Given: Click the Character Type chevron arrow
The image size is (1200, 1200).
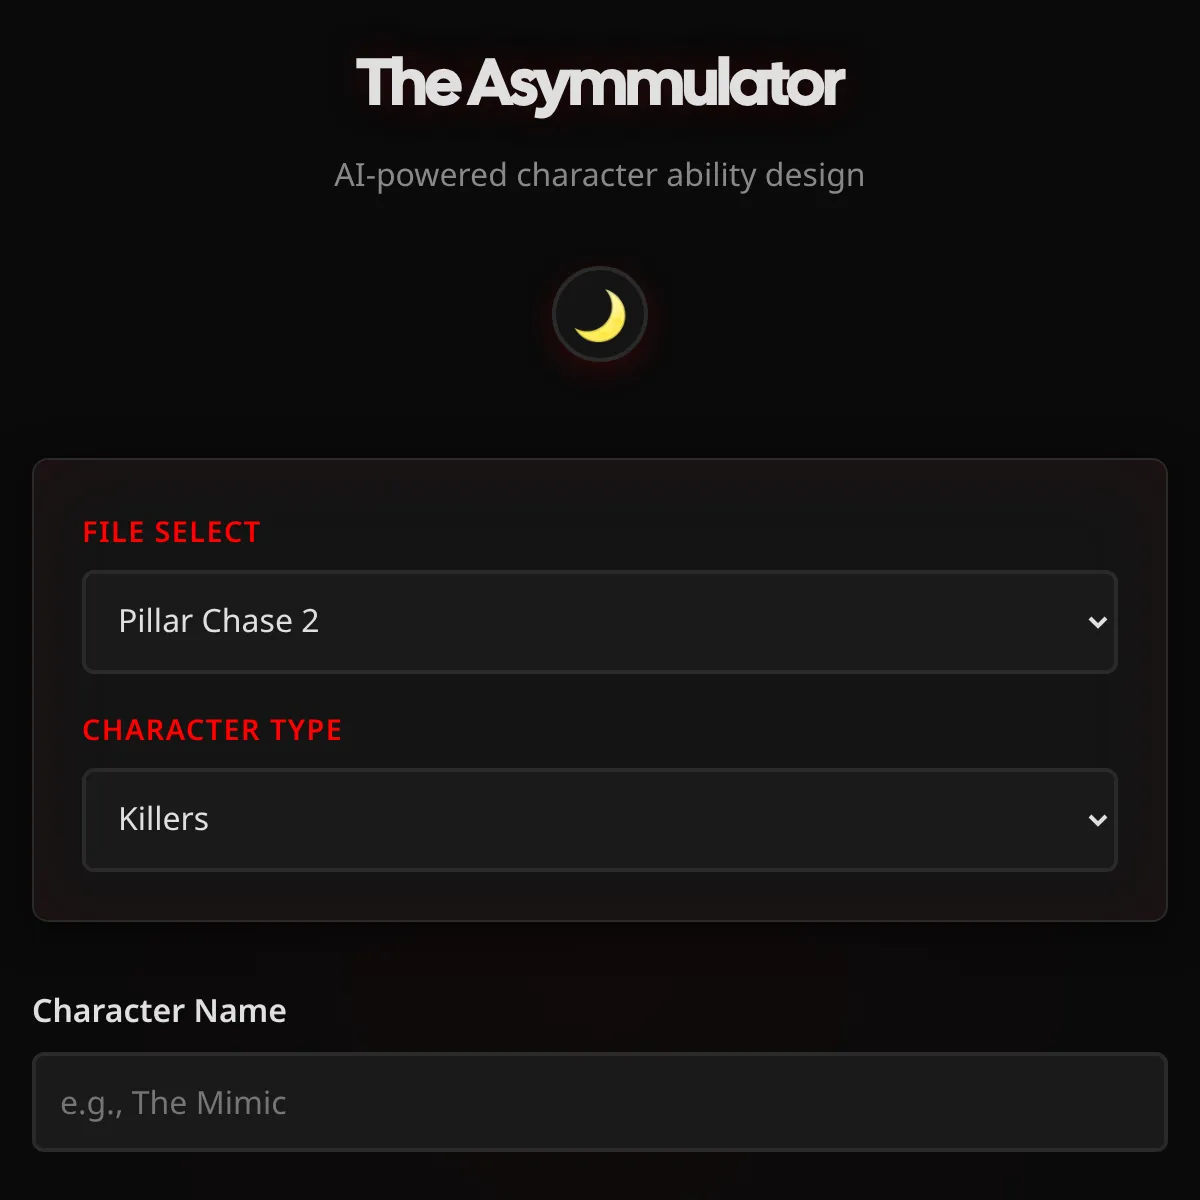Looking at the screenshot, I should pos(1097,820).
